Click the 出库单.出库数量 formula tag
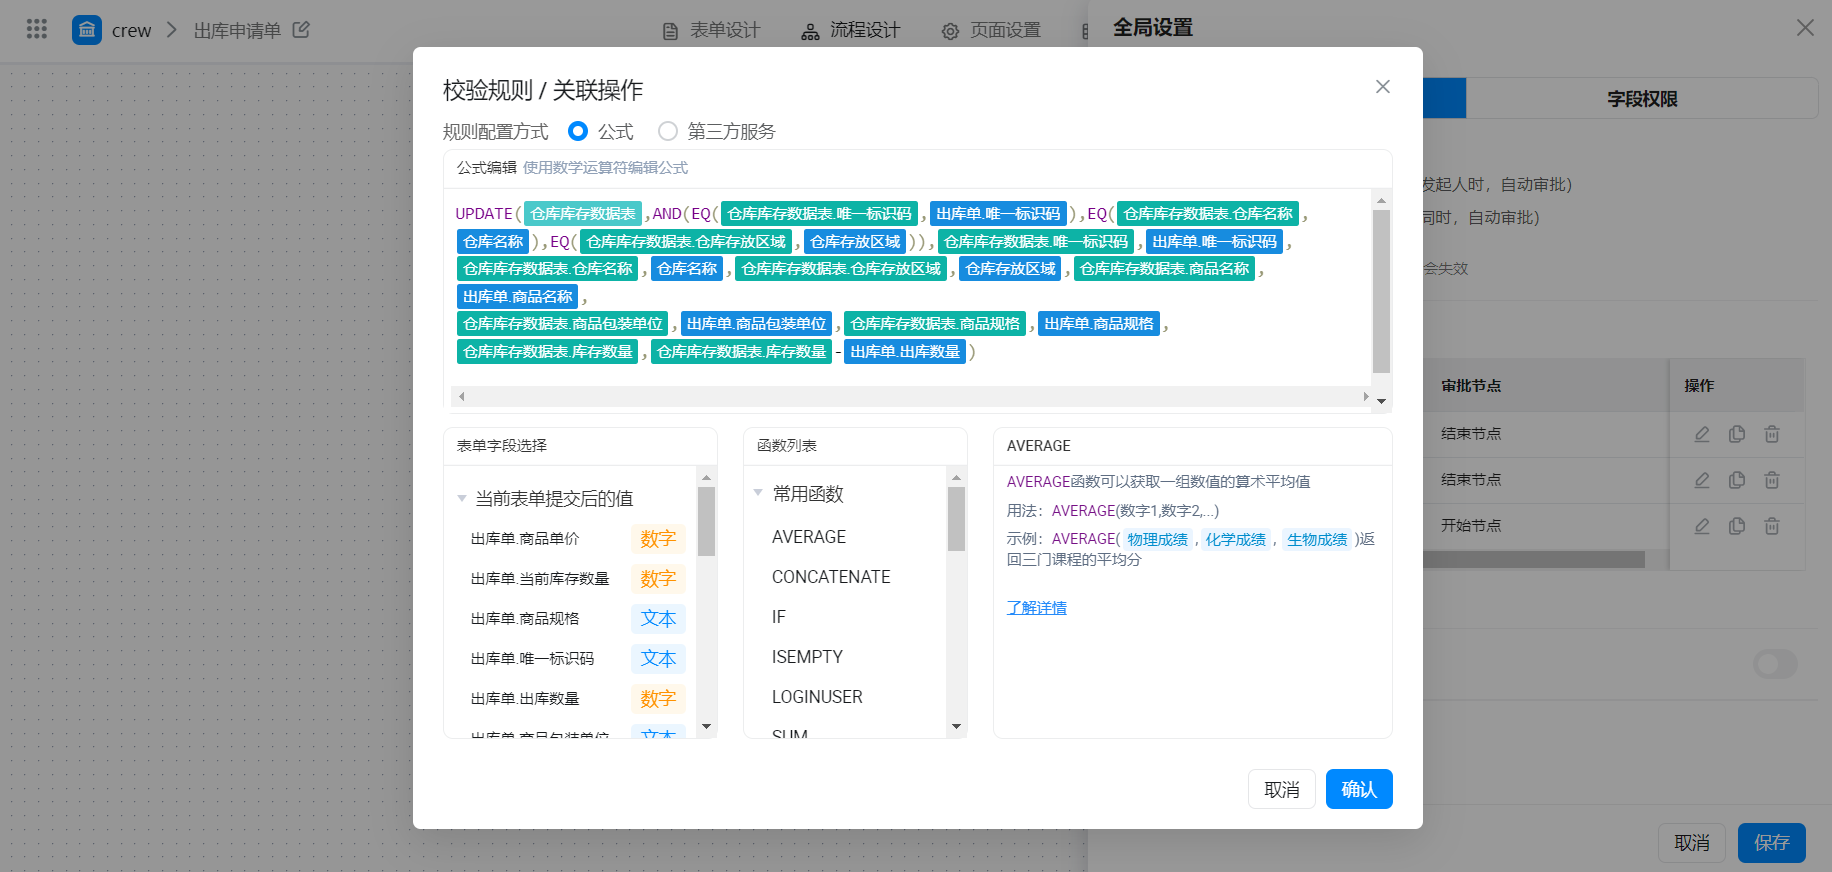The height and width of the screenshot is (872, 1832). (905, 352)
